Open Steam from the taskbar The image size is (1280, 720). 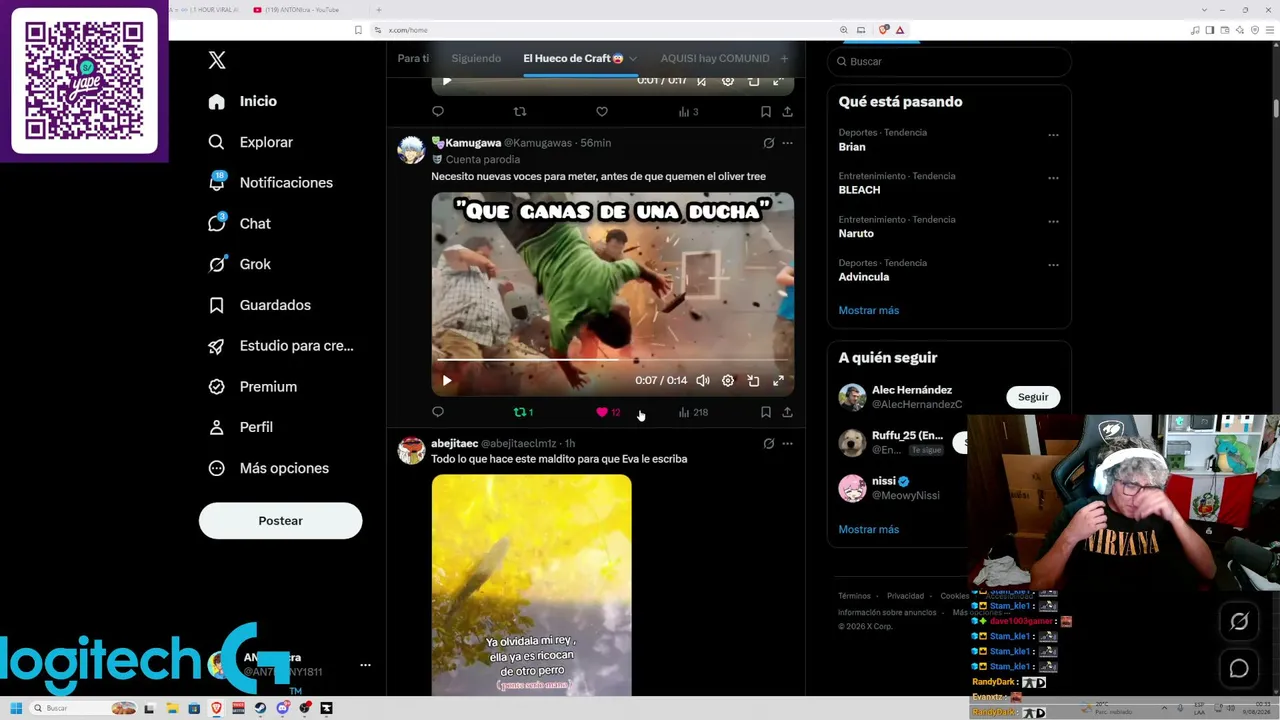(x=260, y=708)
